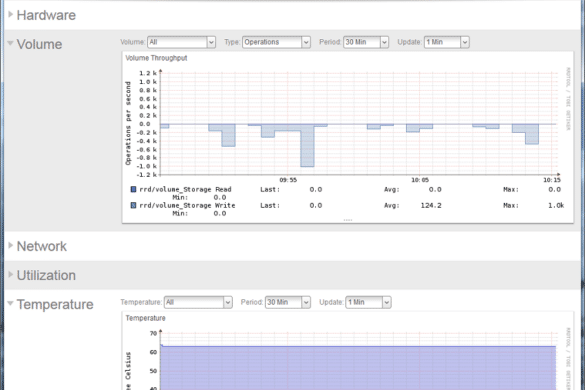Open the Volume 'All' dropdown
Screen dimensions: 585x390
coord(181,42)
